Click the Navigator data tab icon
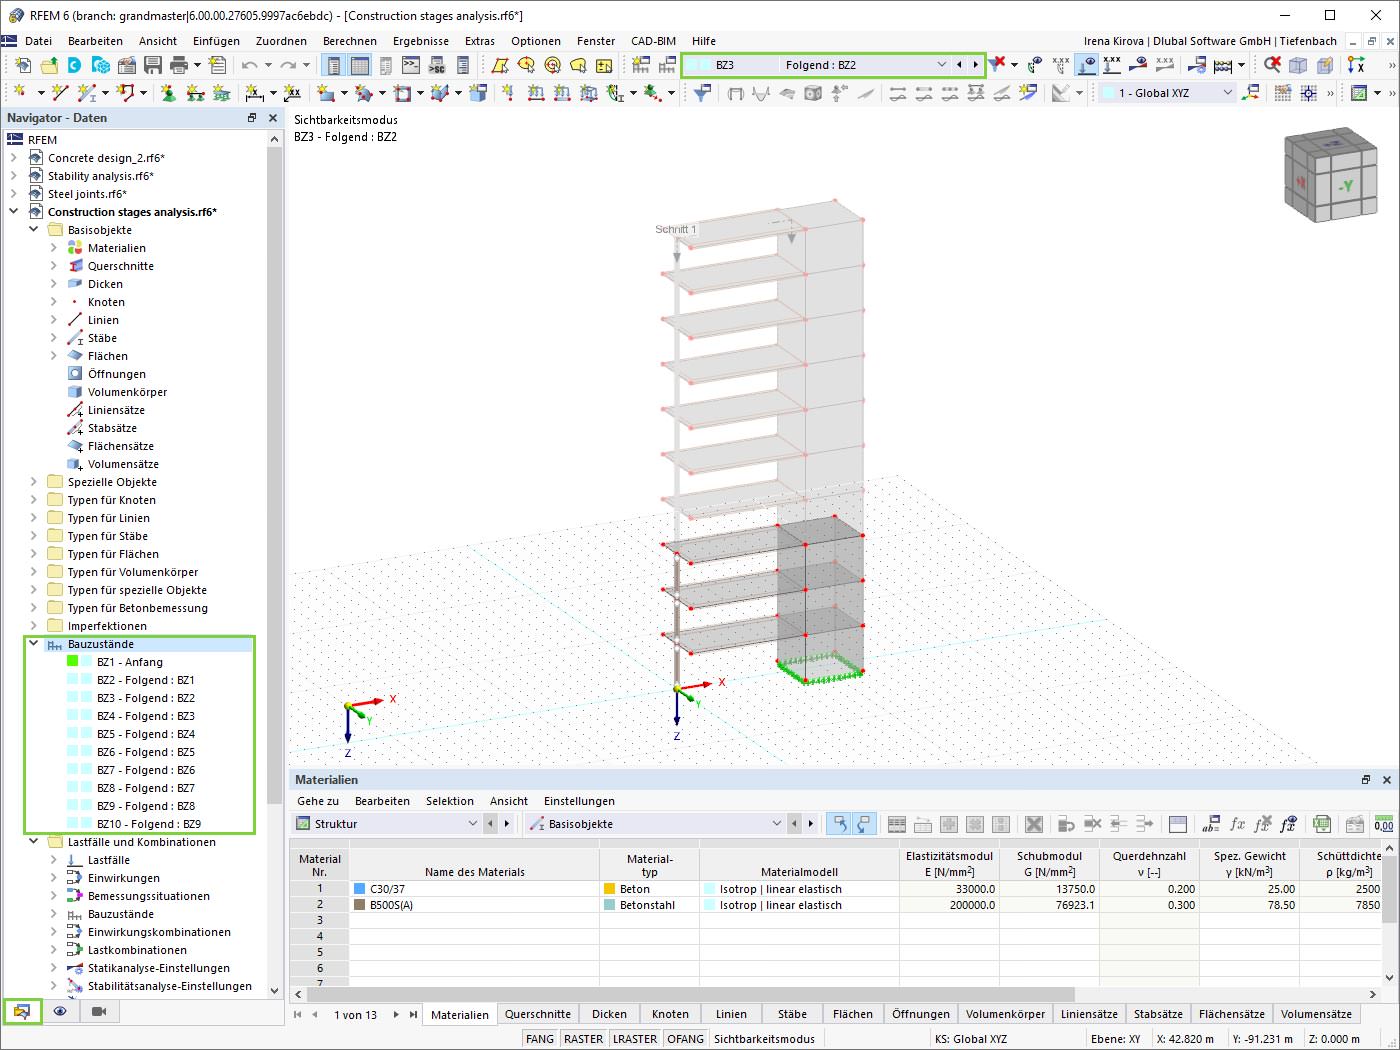This screenshot has width=1400, height=1050. coord(22,1011)
